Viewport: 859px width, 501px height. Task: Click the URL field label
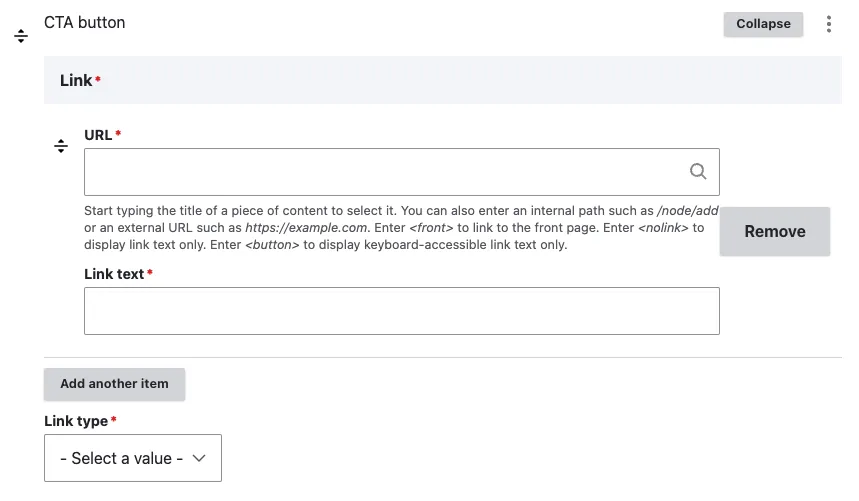tap(98, 135)
